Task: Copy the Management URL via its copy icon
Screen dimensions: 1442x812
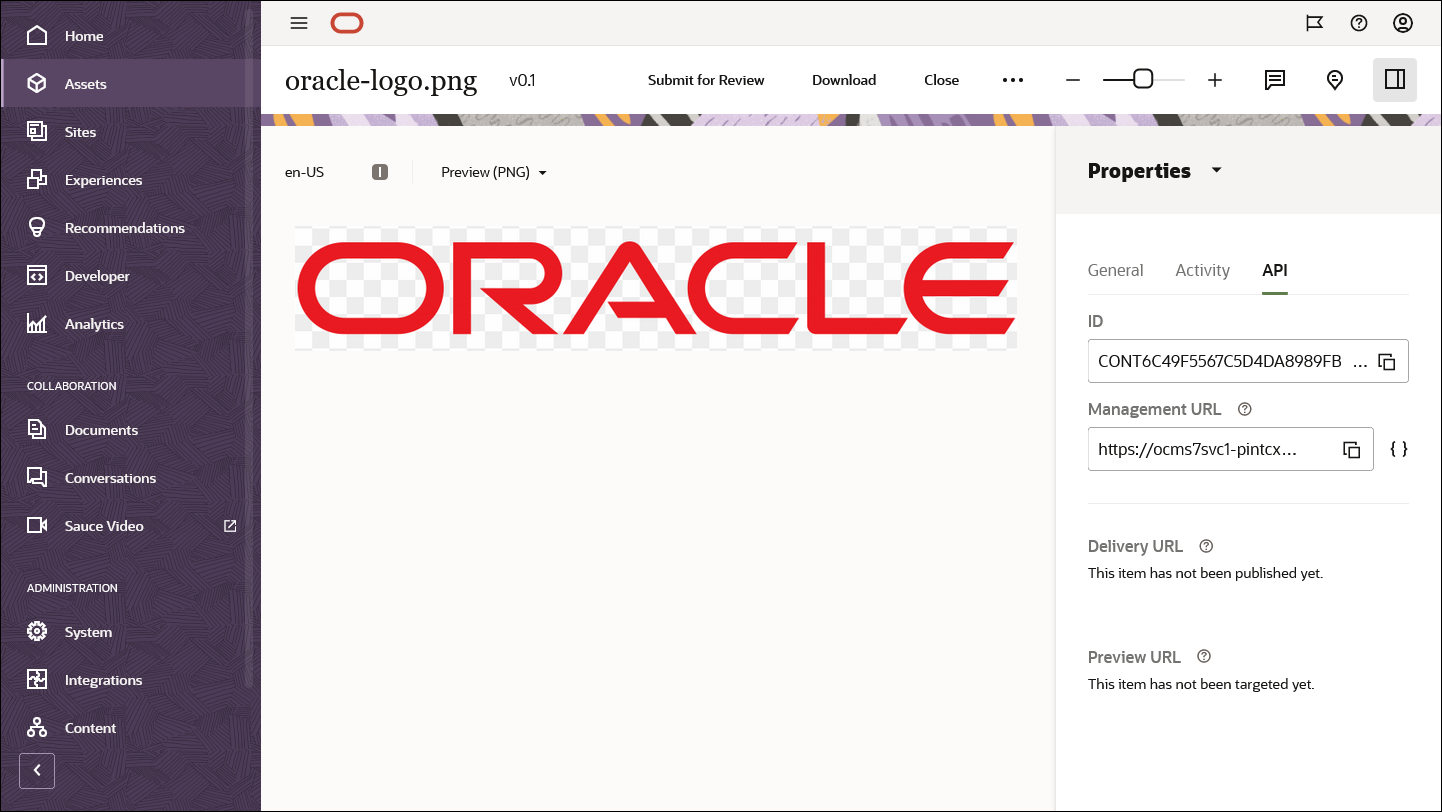Action: click(1353, 449)
